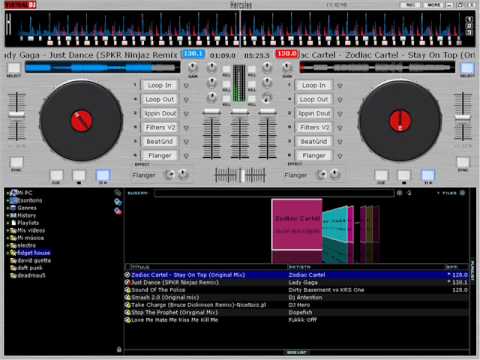Click the right deck Cue button
This screenshot has height=360, width=480.
[x=381, y=175]
